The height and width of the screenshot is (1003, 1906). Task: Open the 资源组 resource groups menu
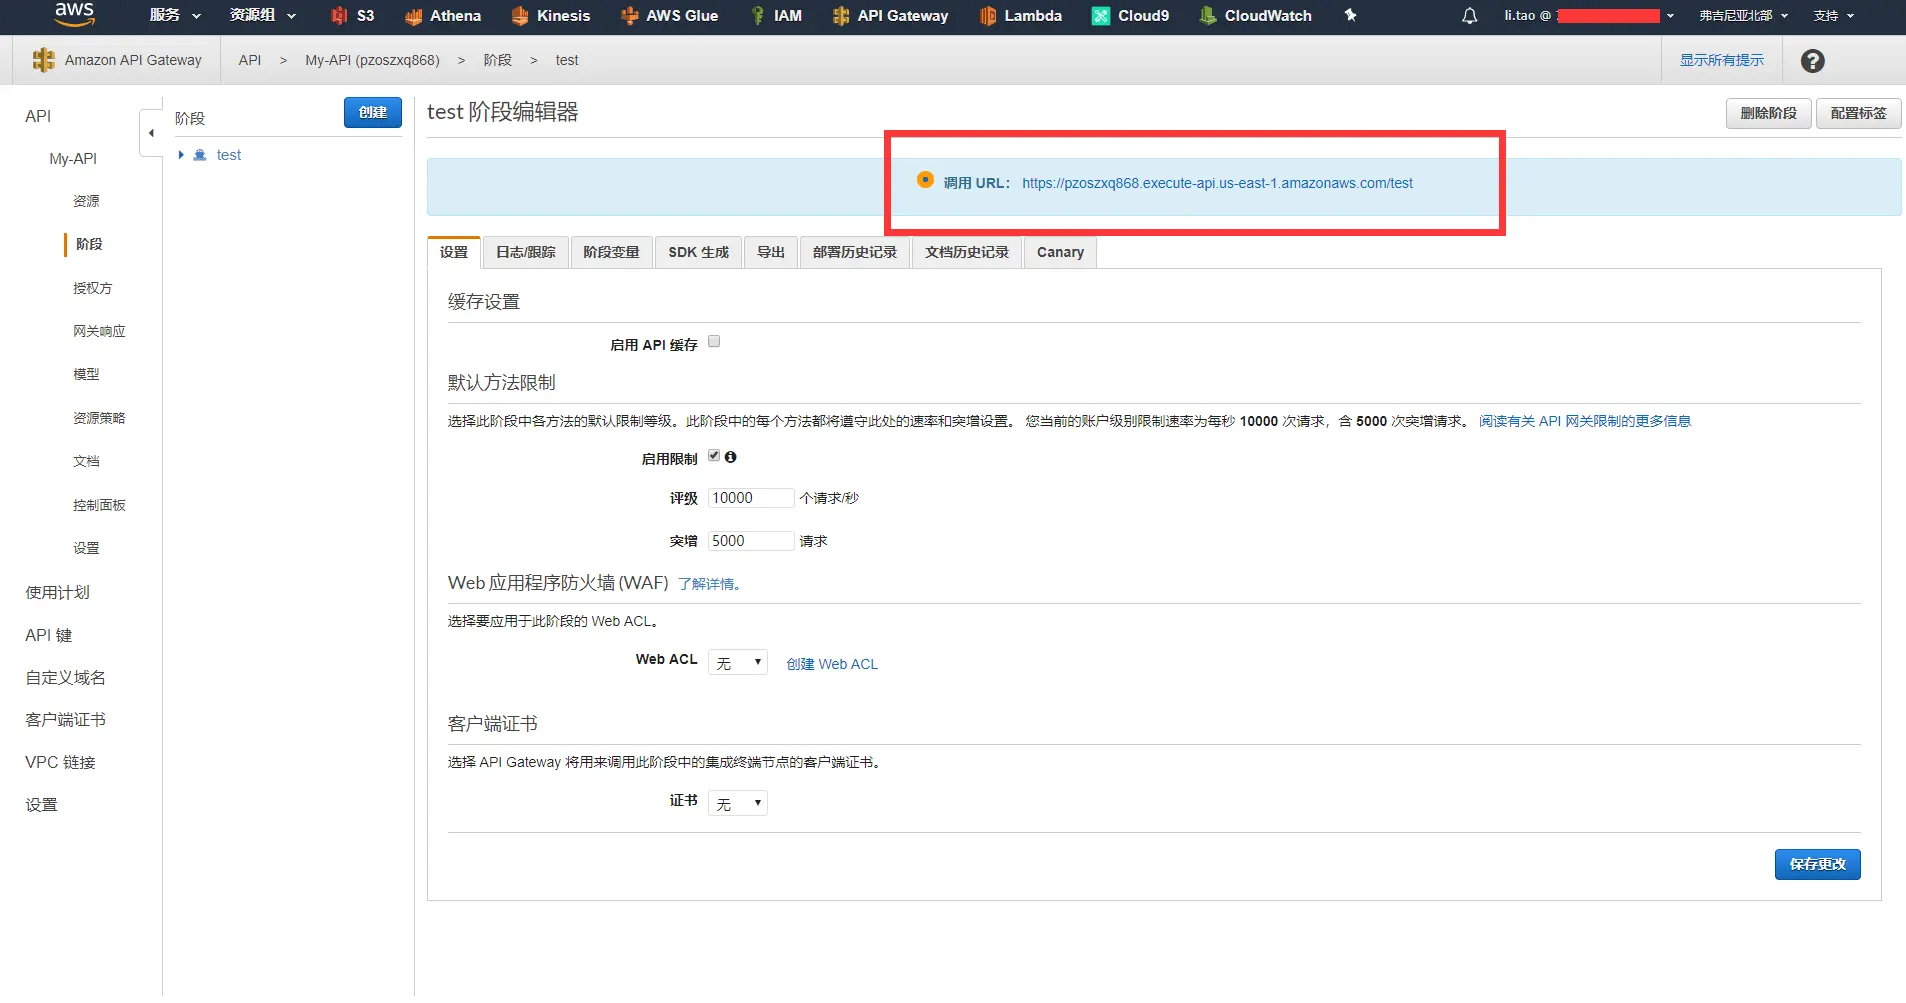(x=263, y=16)
